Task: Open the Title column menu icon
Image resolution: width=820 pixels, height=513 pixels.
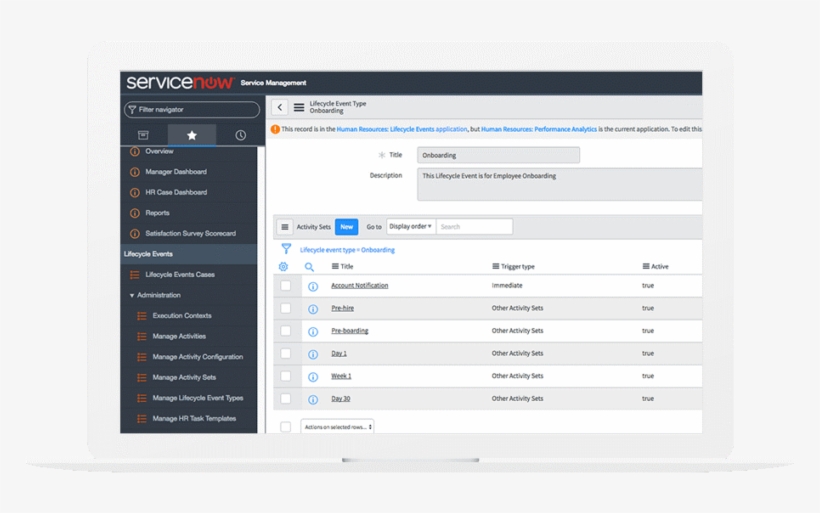Action: (335, 266)
